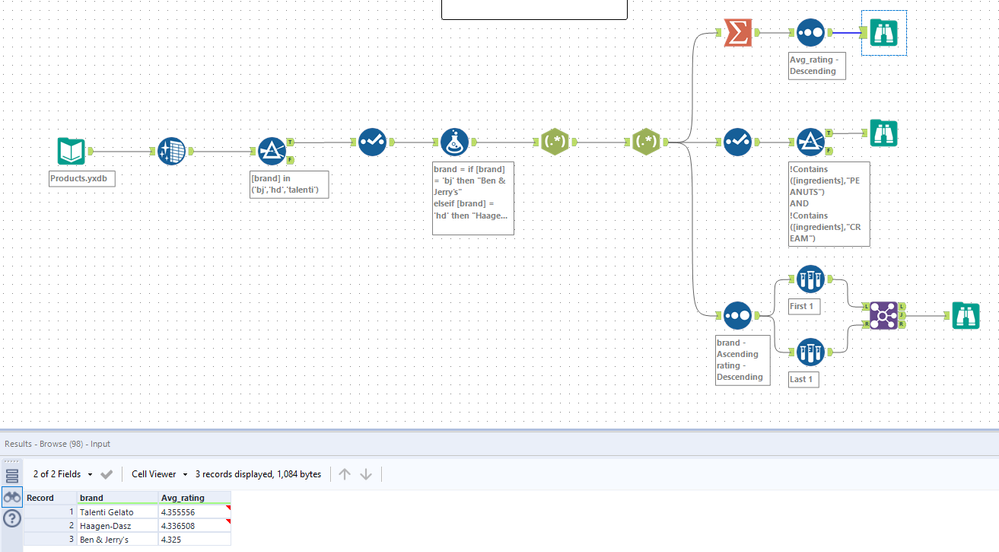Click the move down arrow in results

(366, 474)
